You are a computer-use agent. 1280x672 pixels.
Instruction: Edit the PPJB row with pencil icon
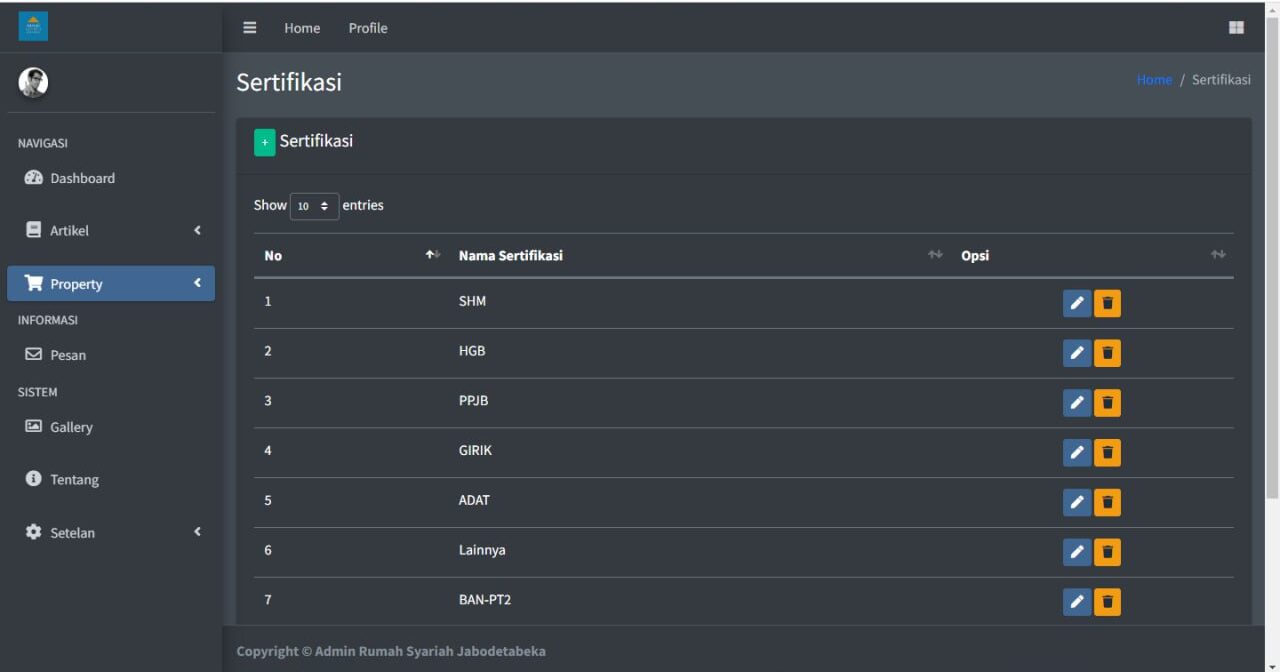(x=1076, y=403)
